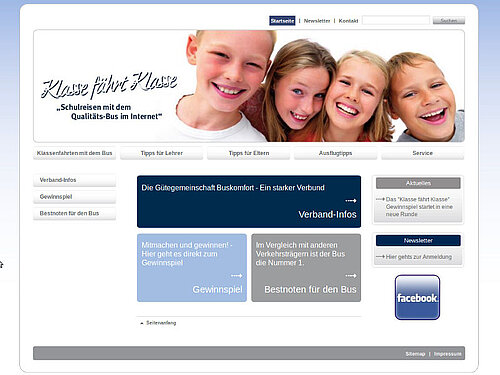Open the Service menu item
The image size is (500, 375).
pos(423,153)
